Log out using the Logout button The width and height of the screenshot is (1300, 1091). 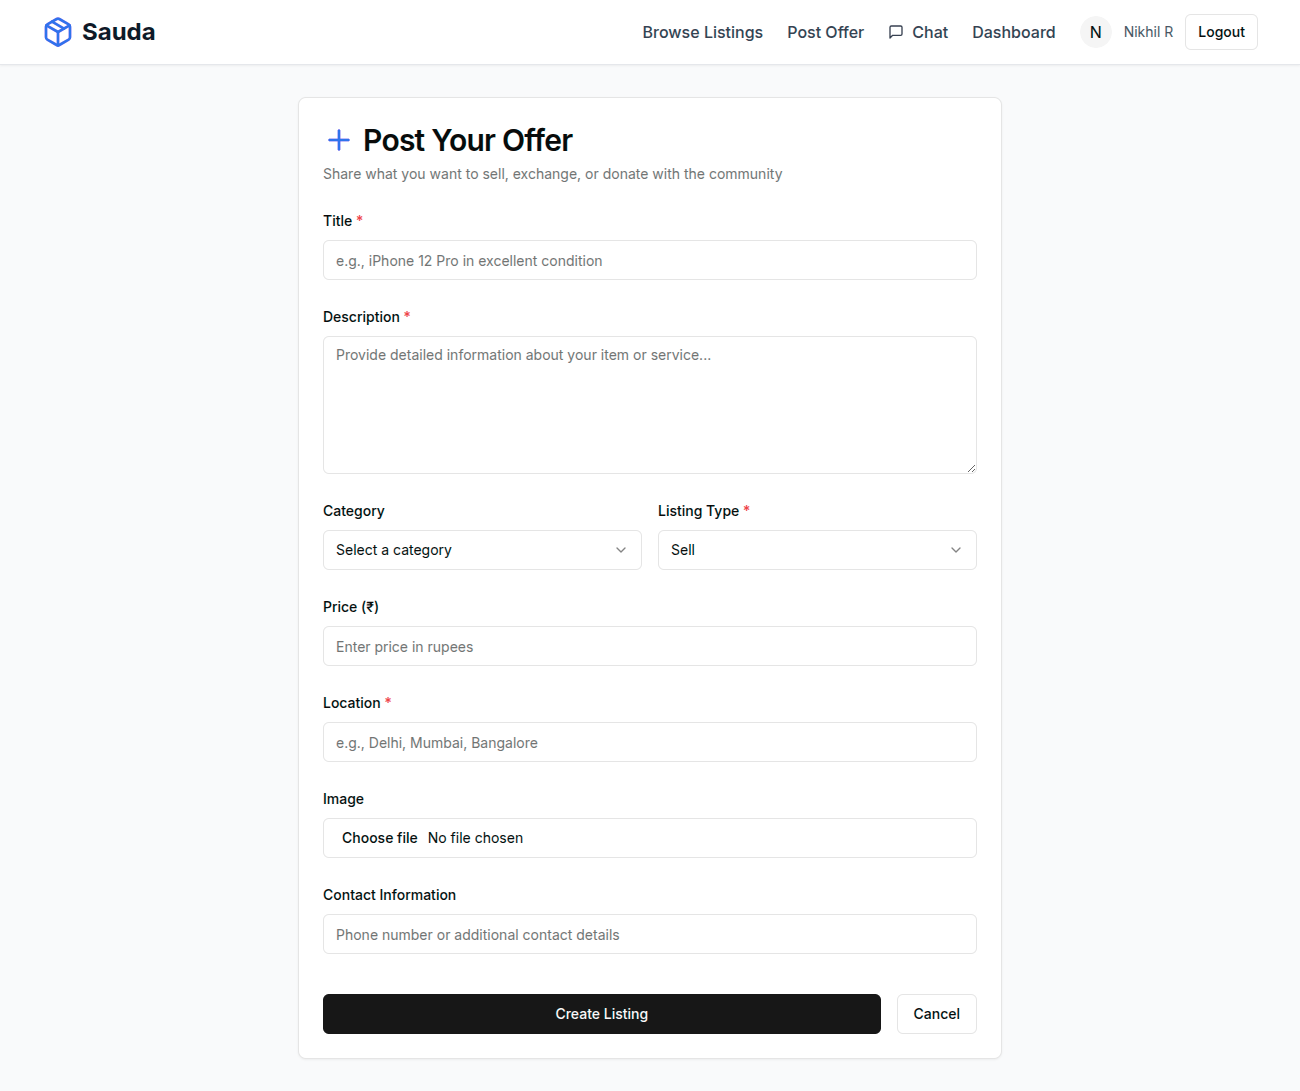click(1221, 32)
